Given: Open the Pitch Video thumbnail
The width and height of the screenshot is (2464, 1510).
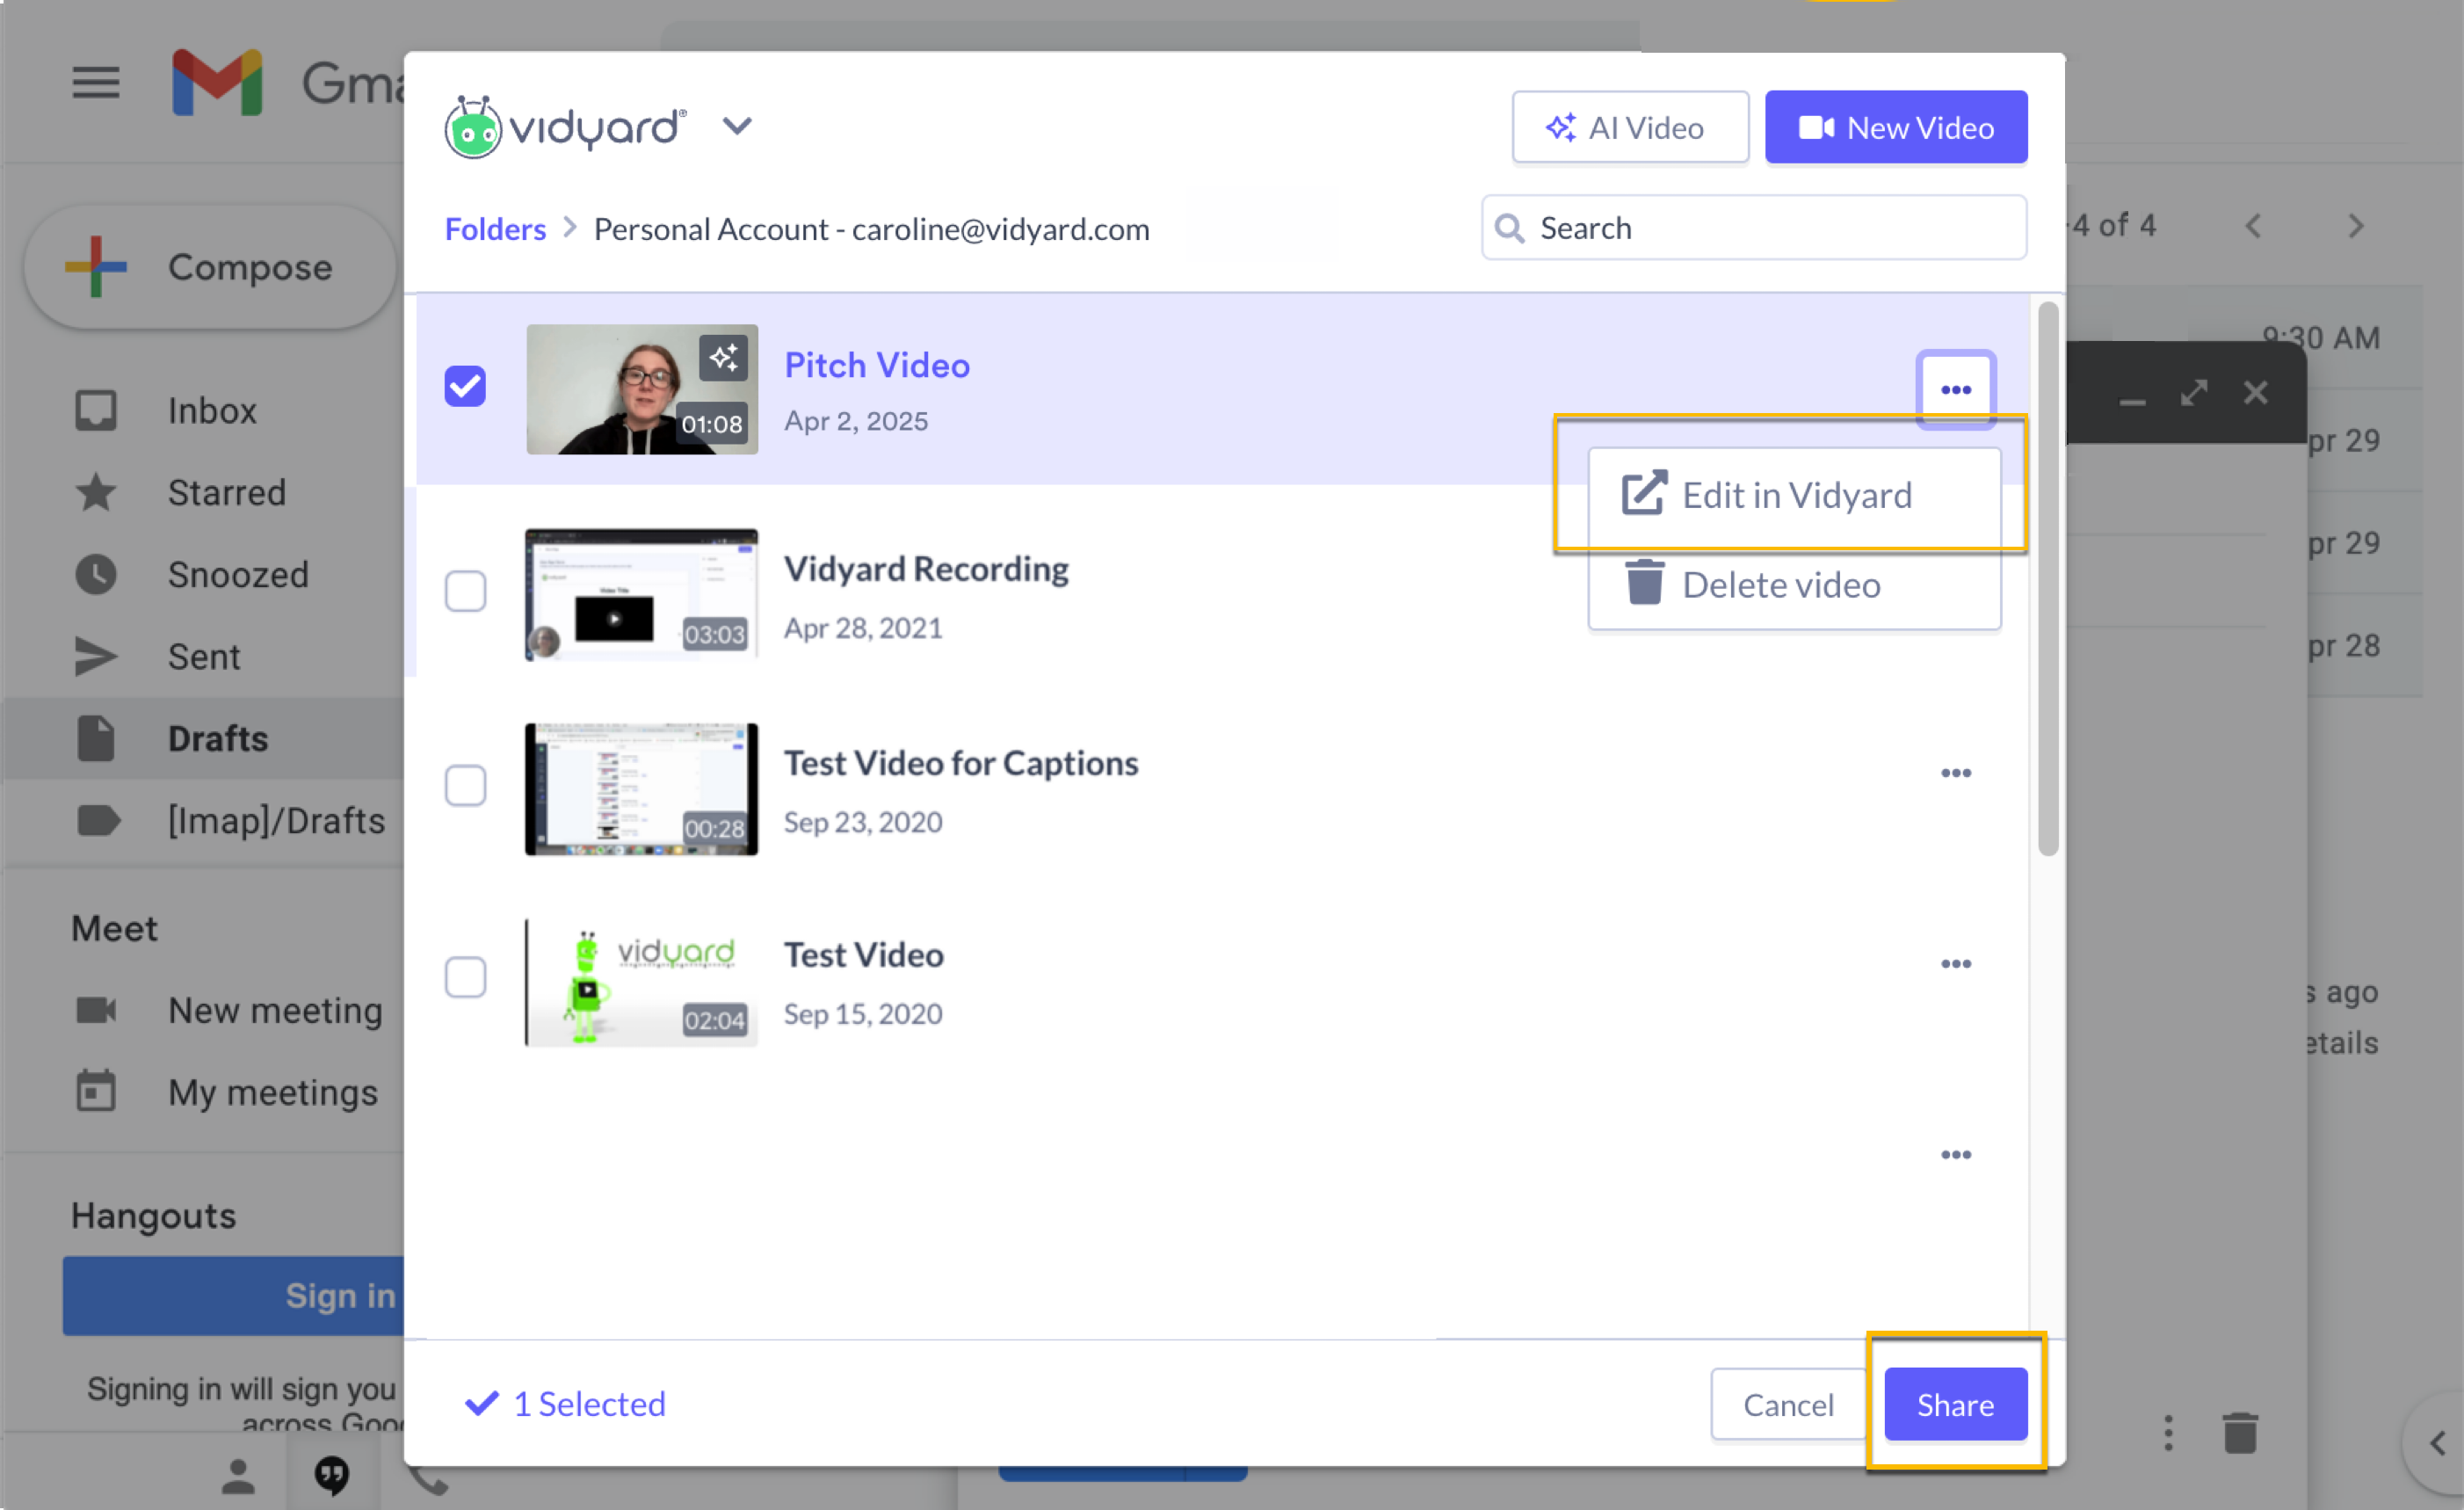Looking at the screenshot, I should click(x=642, y=389).
